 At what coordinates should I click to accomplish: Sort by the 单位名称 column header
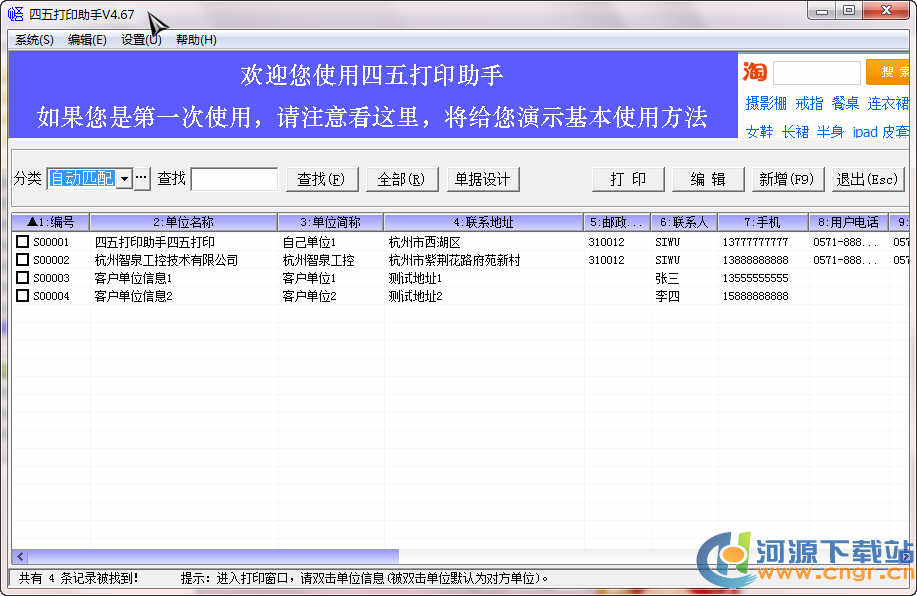(x=183, y=222)
